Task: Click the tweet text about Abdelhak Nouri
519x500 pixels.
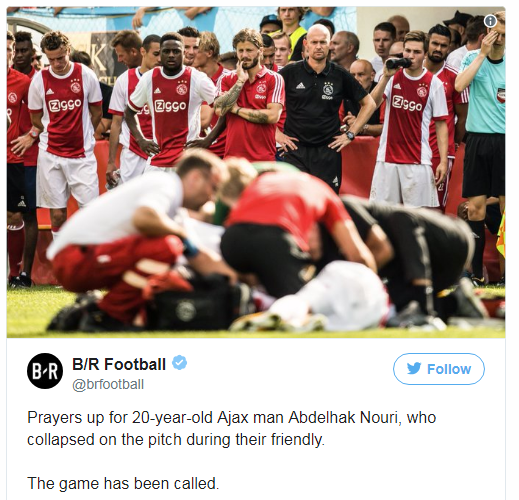Action: (232, 429)
